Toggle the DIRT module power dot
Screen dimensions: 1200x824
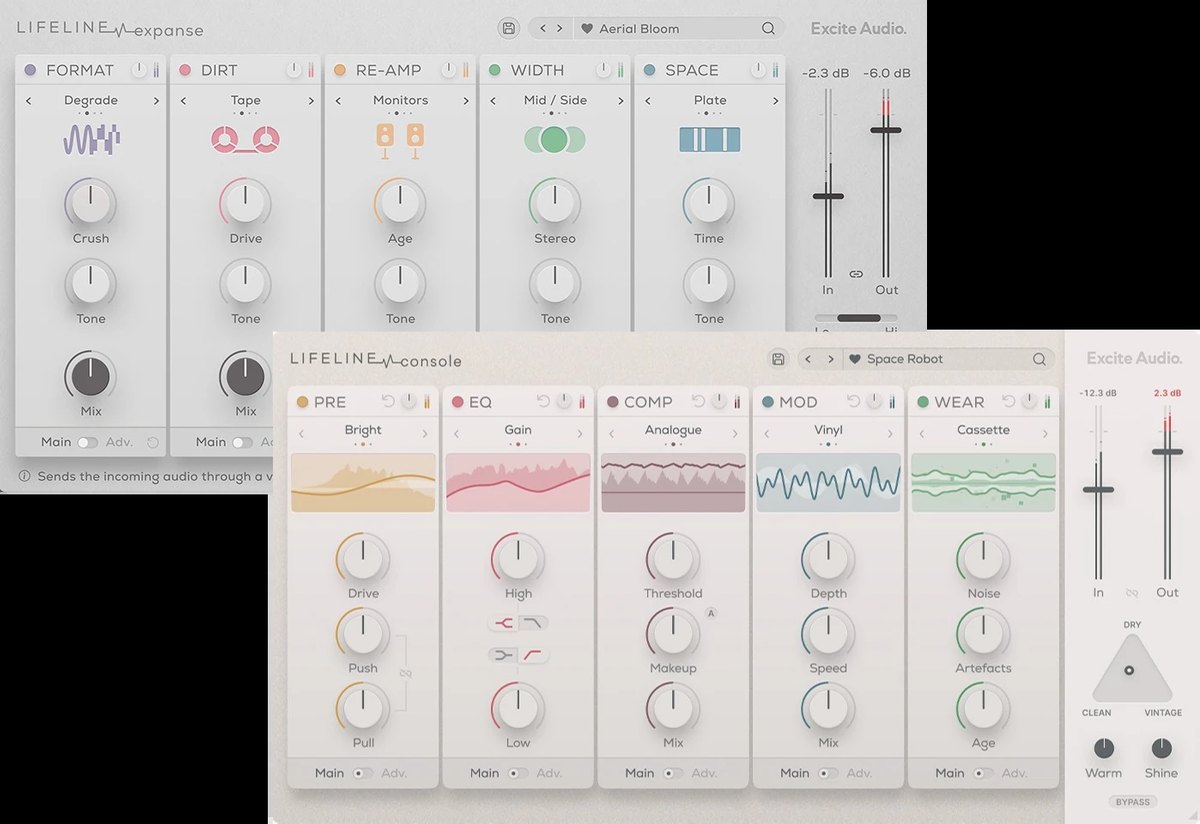(x=185, y=70)
